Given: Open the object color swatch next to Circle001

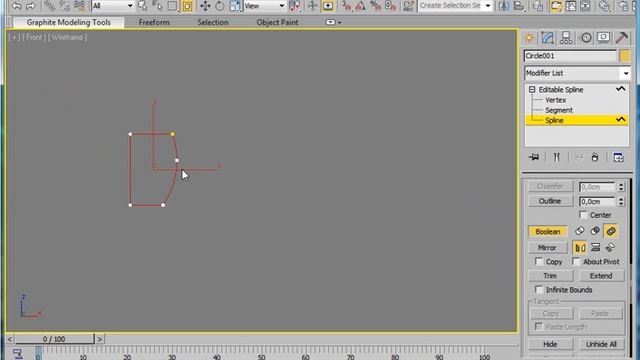Looking at the screenshot, I should pos(624,56).
